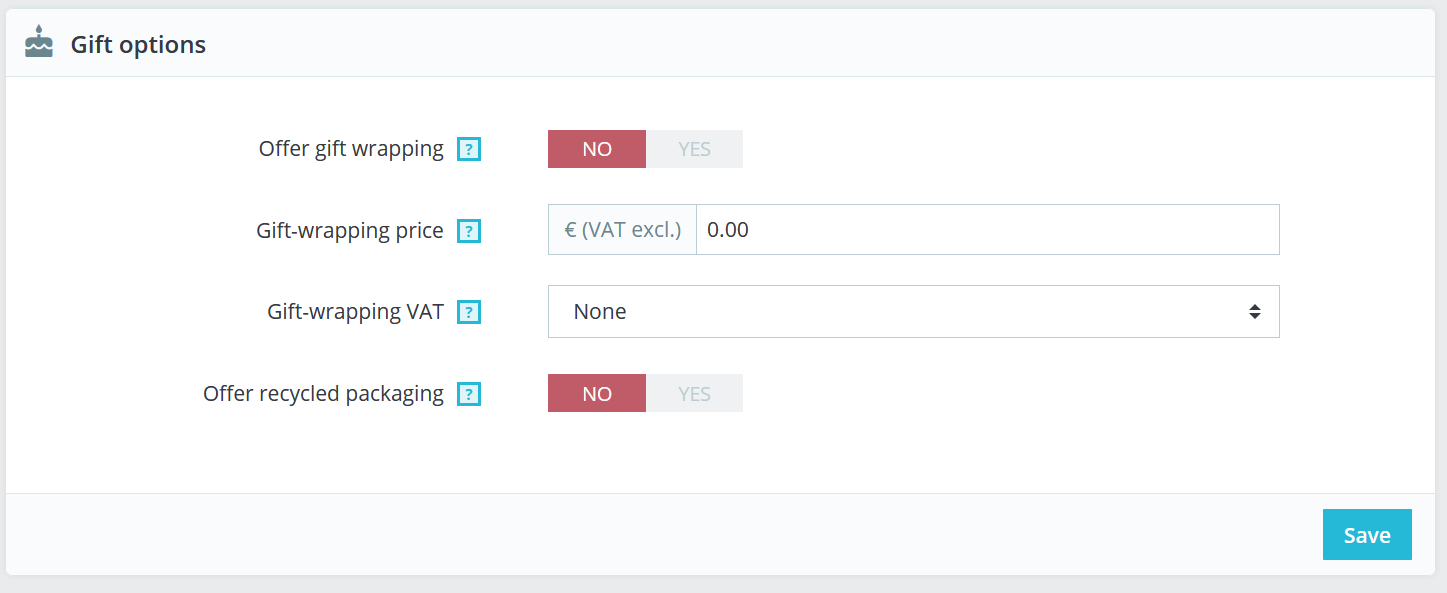Show help tooltip for Gift-wrapping VAT
Viewport: 1447px width, 593px height.
(469, 312)
